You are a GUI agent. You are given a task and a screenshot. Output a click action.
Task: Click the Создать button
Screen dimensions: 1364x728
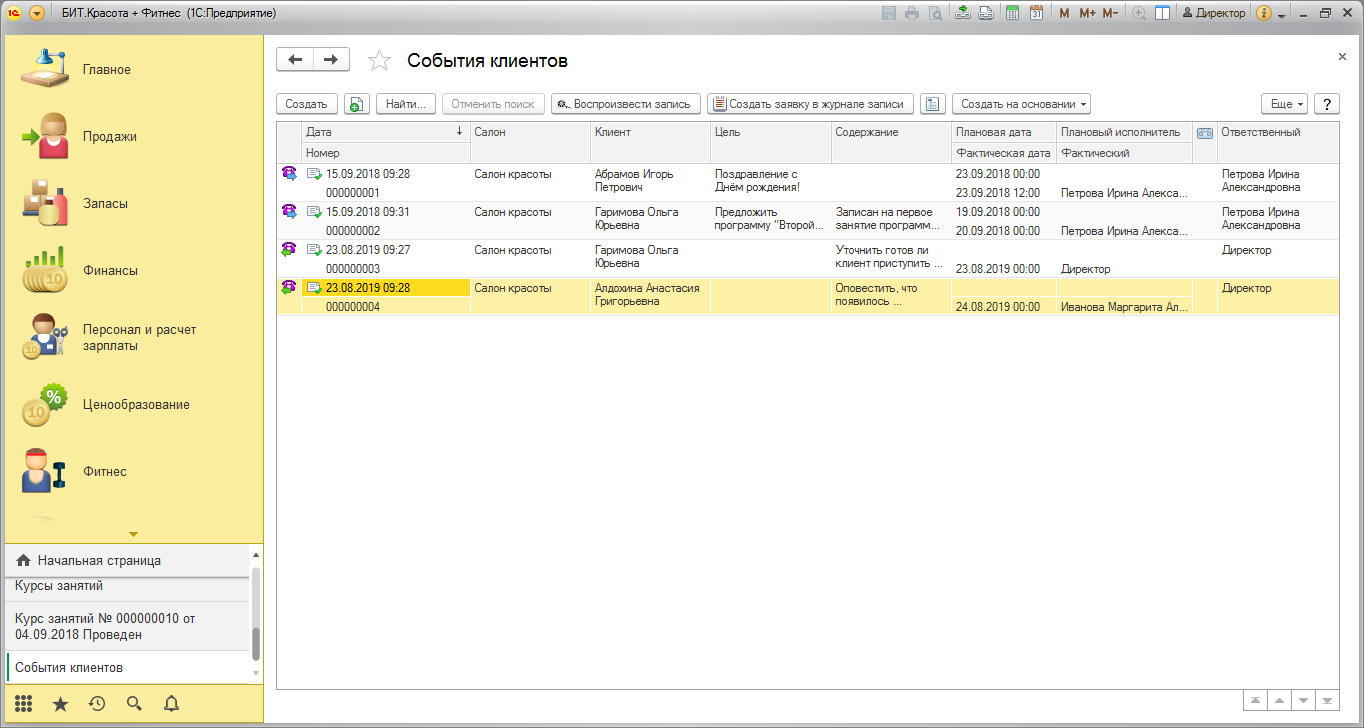[x=306, y=104]
